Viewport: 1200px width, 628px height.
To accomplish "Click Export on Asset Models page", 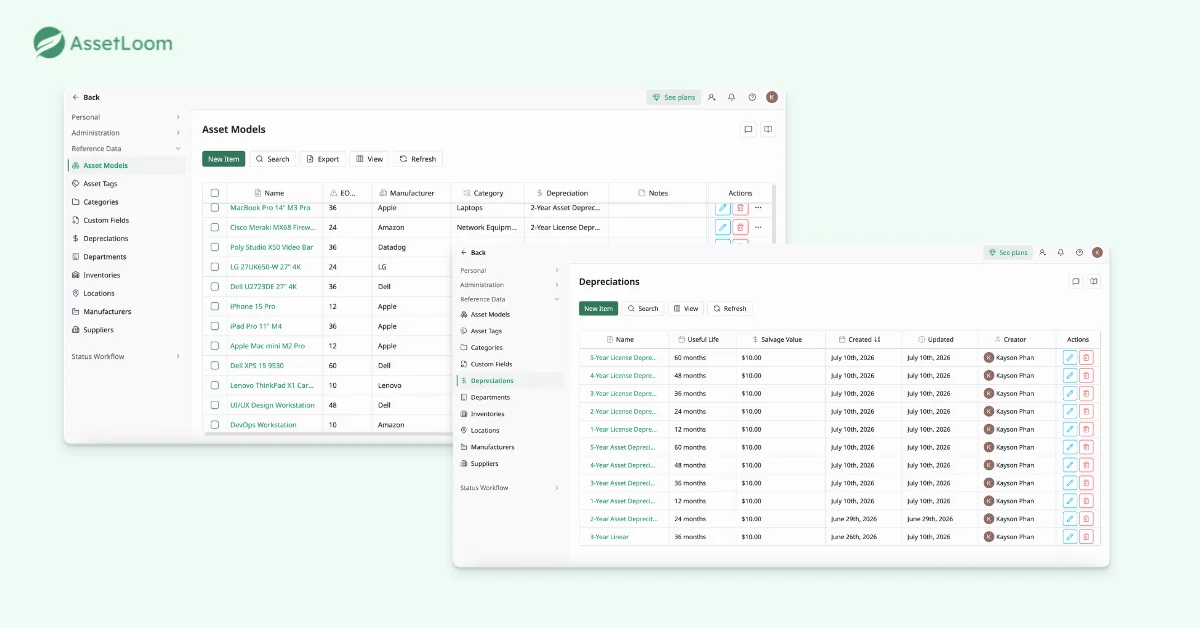I will coord(323,159).
